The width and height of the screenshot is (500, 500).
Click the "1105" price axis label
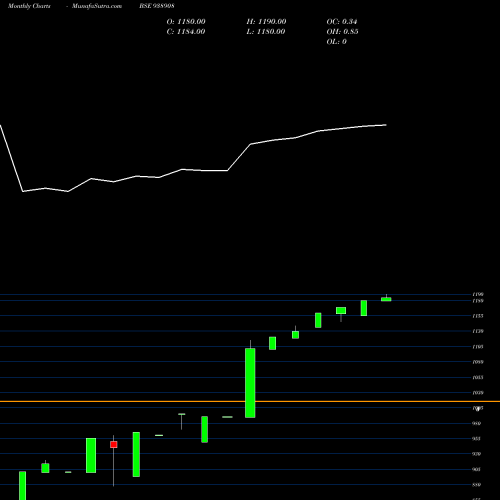(x=478, y=347)
